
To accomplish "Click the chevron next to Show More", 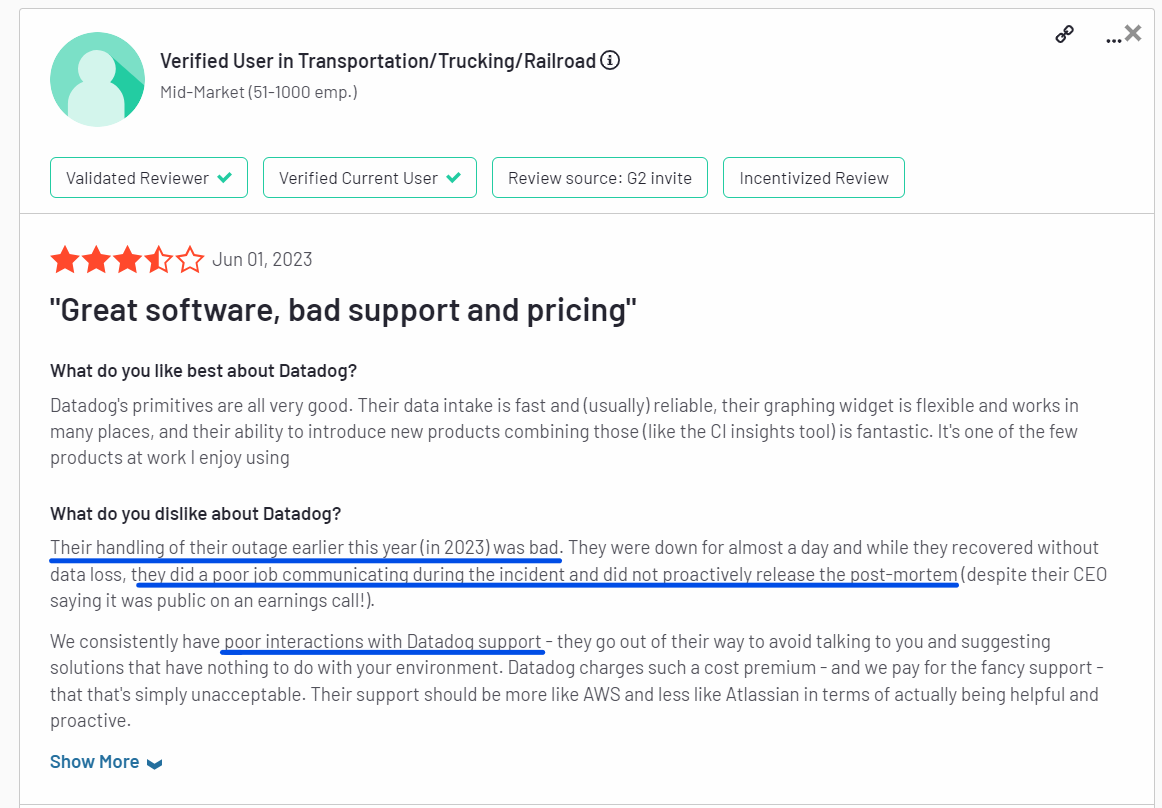I will (154, 764).
